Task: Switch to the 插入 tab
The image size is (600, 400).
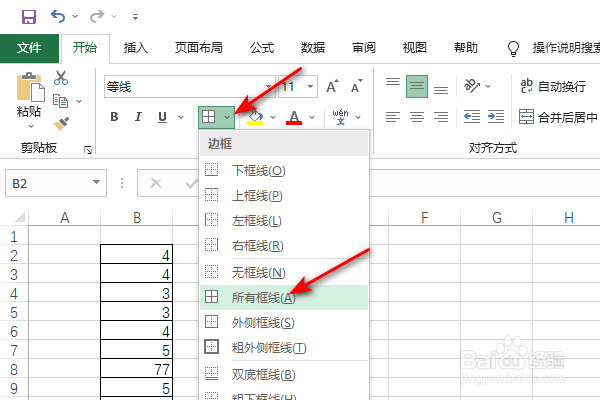Action: pyautogui.click(x=135, y=48)
